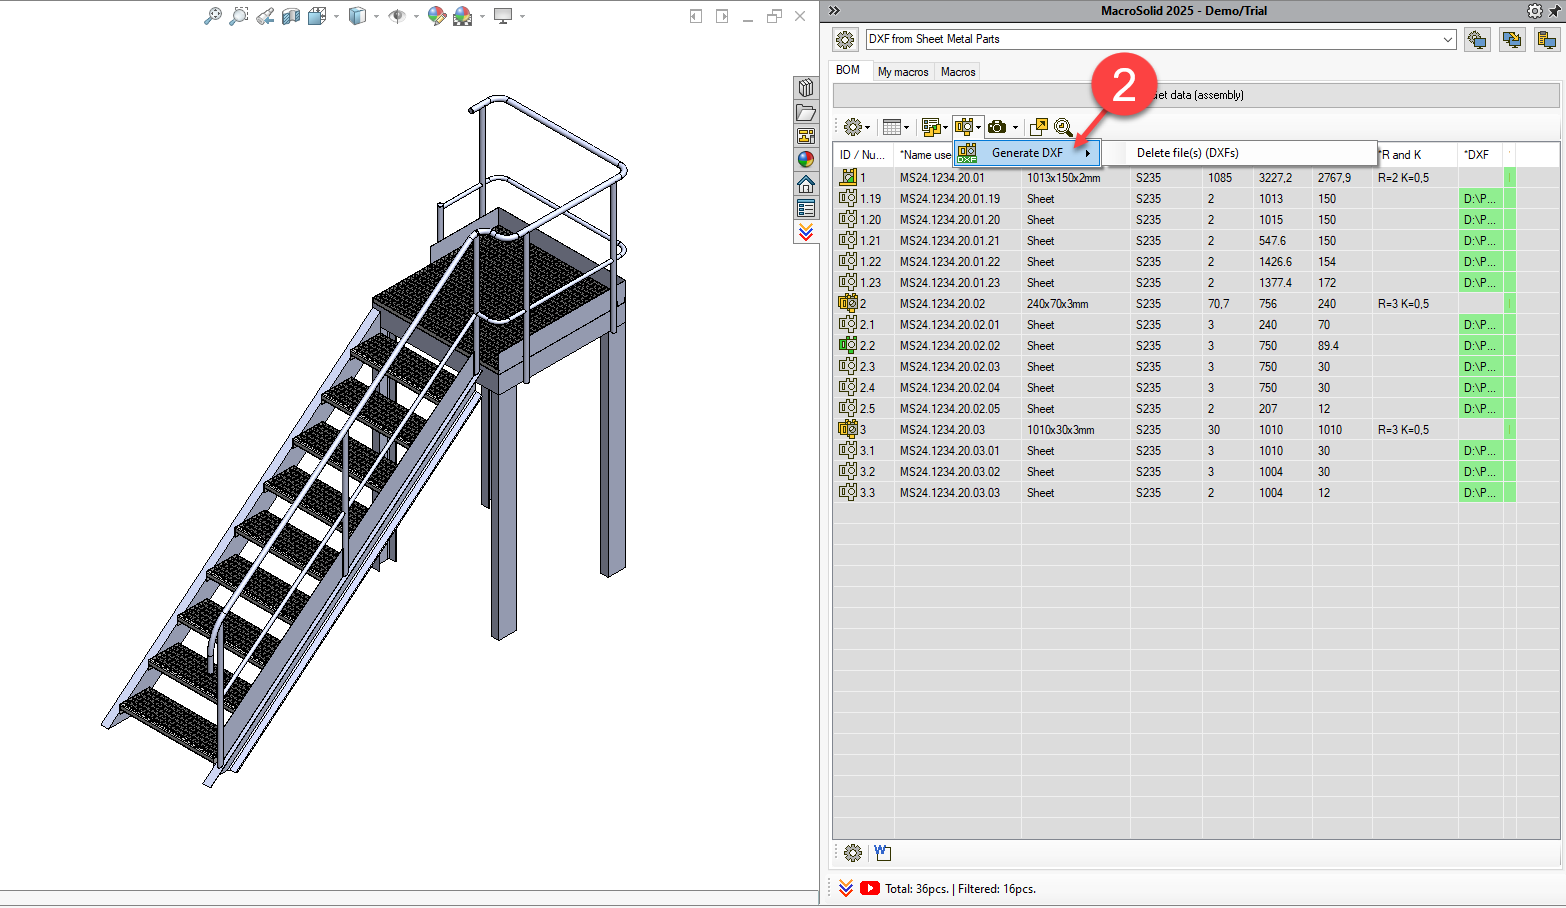The width and height of the screenshot is (1566, 908).
Task: Switch to the My macros tab
Action: pos(903,72)
